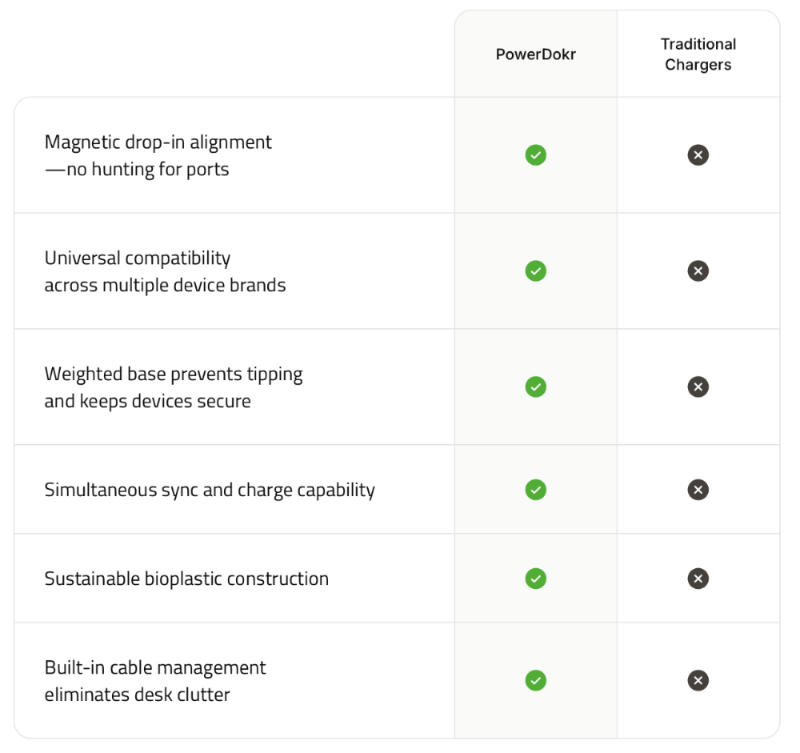
Task: Click 'Sustainable bioplastic construction' row text
Action: tap(186, 579)
